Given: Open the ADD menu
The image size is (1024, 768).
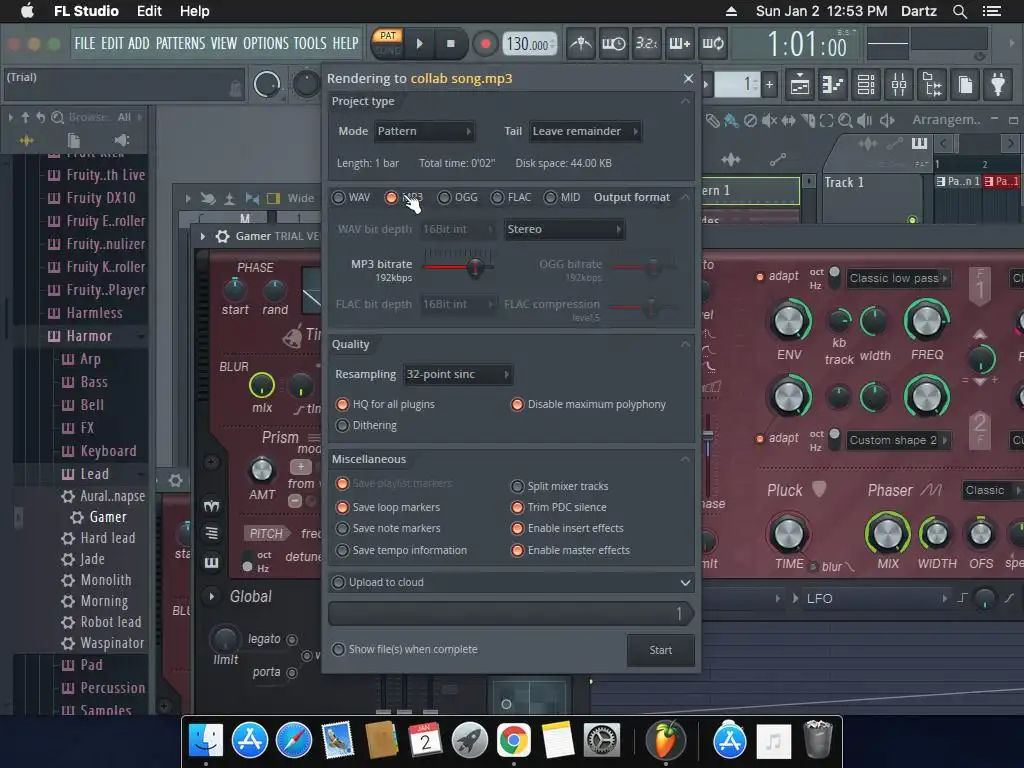Looking at the screenshot, I should tap(138, 43).
